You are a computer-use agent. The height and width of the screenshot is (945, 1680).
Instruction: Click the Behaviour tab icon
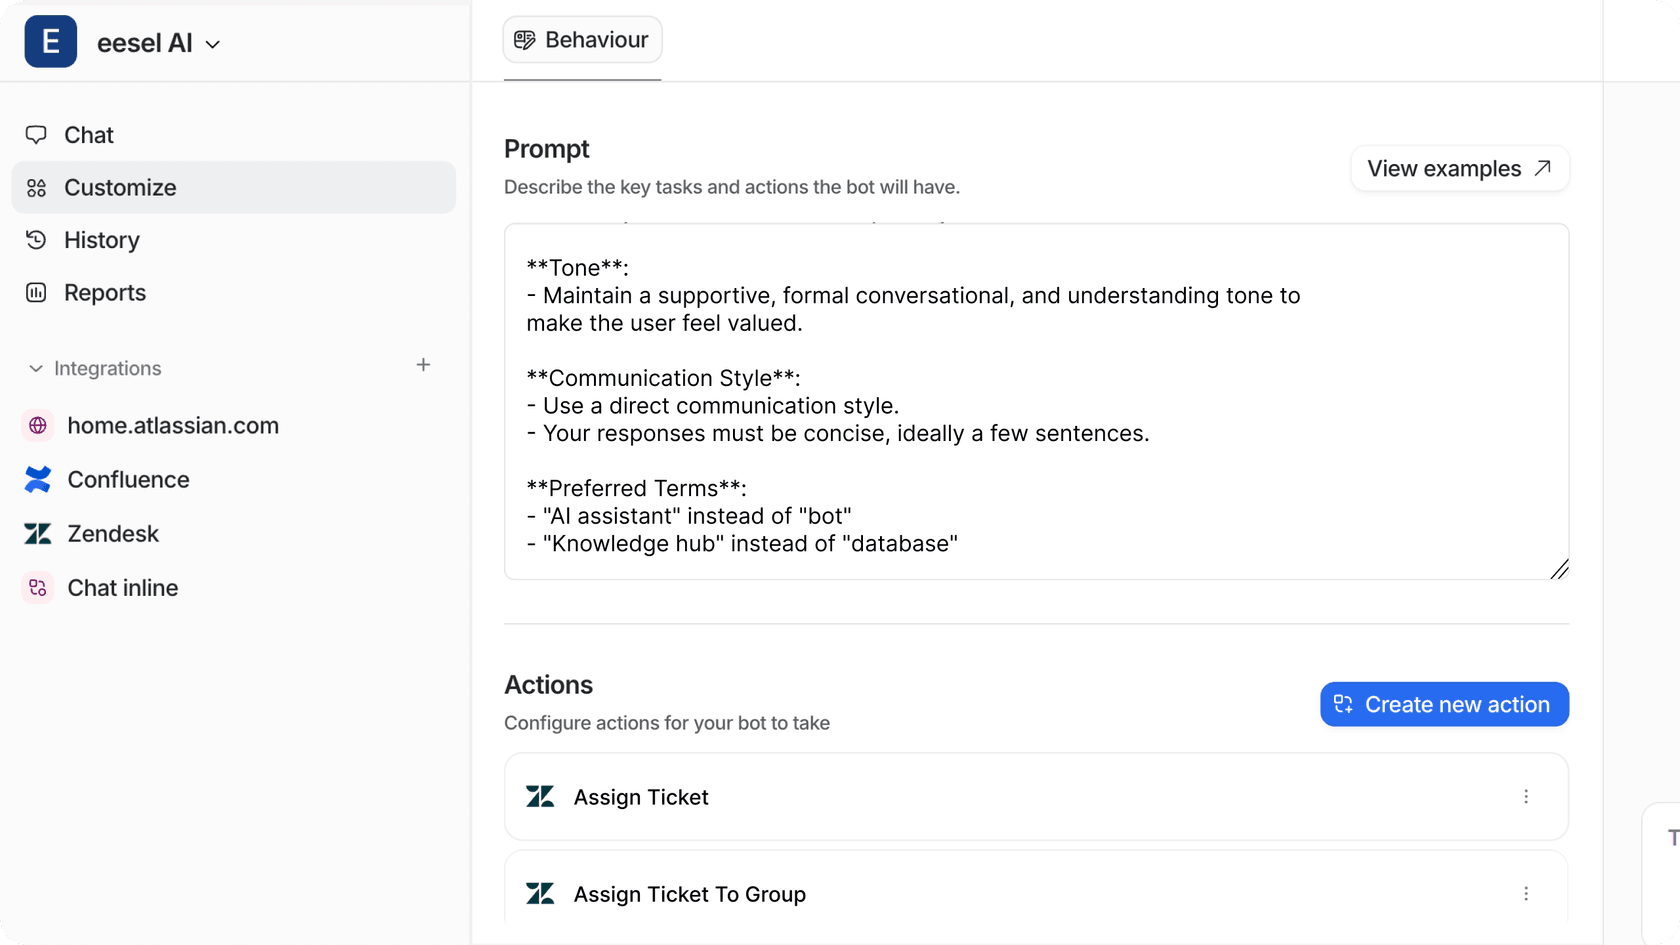pos(525,40)
